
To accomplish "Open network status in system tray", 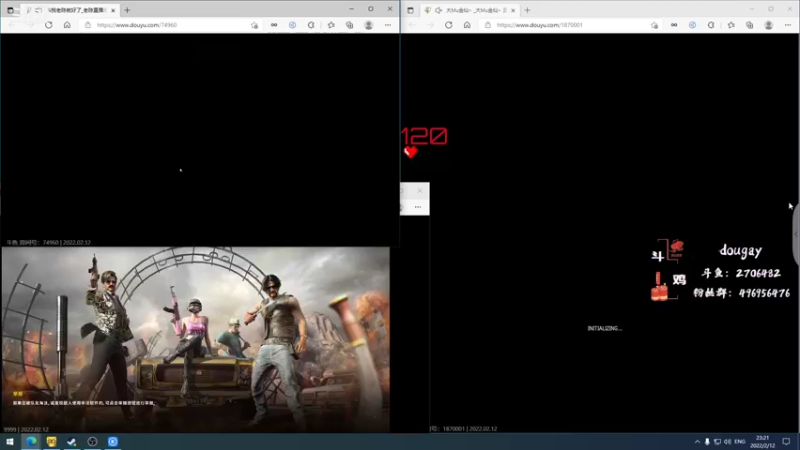I will click(717, 442).
